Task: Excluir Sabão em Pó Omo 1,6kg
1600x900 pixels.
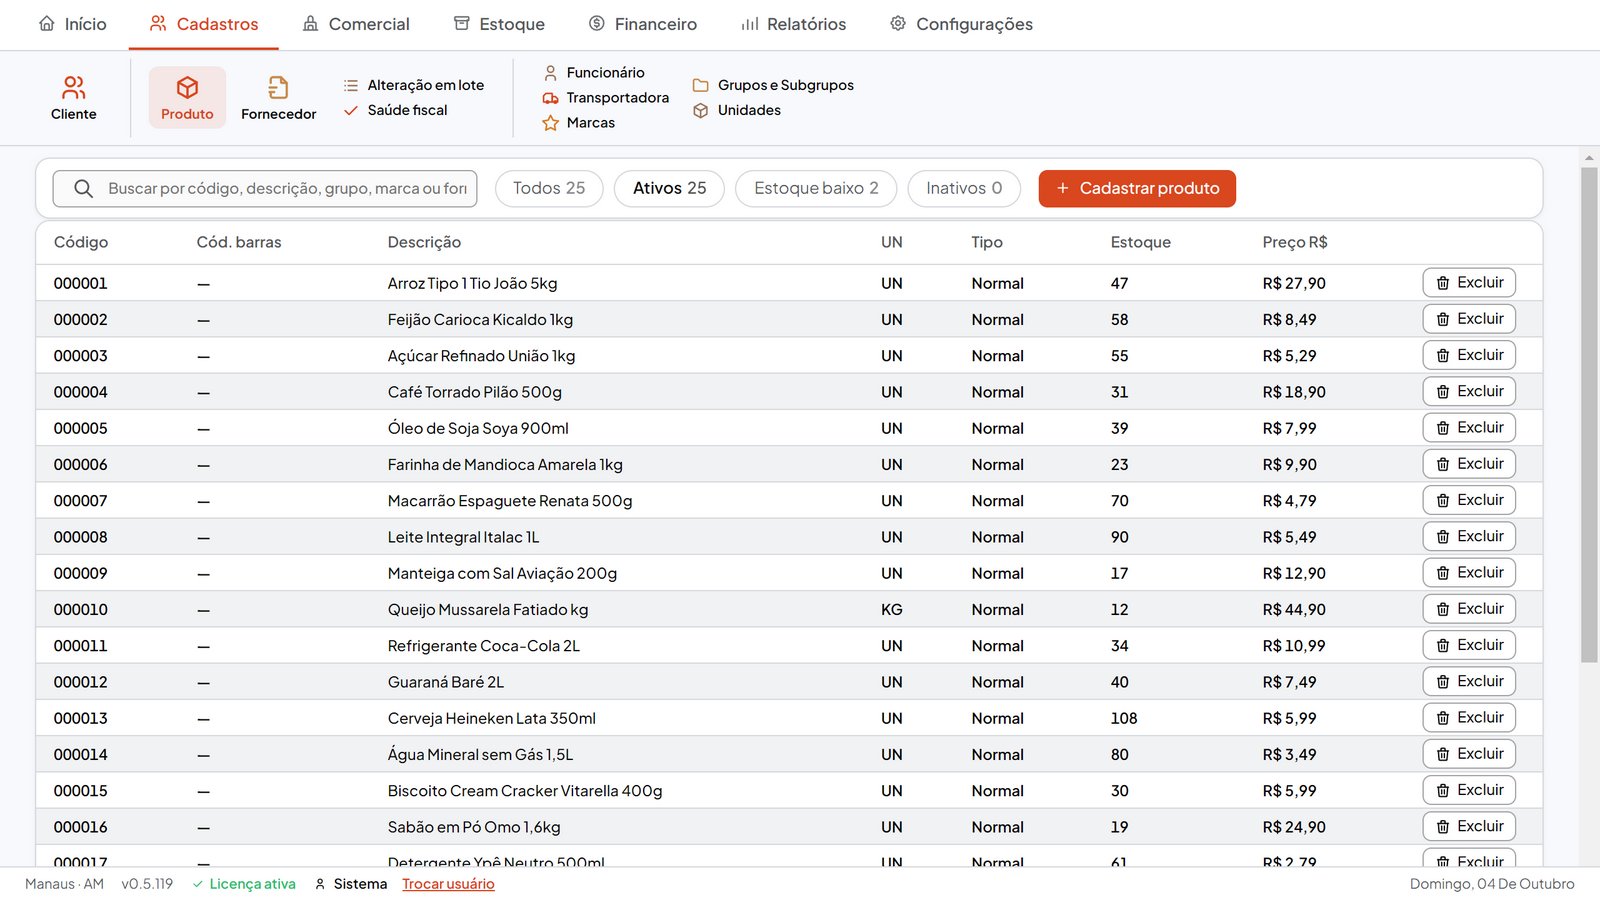Action: 1469,826
